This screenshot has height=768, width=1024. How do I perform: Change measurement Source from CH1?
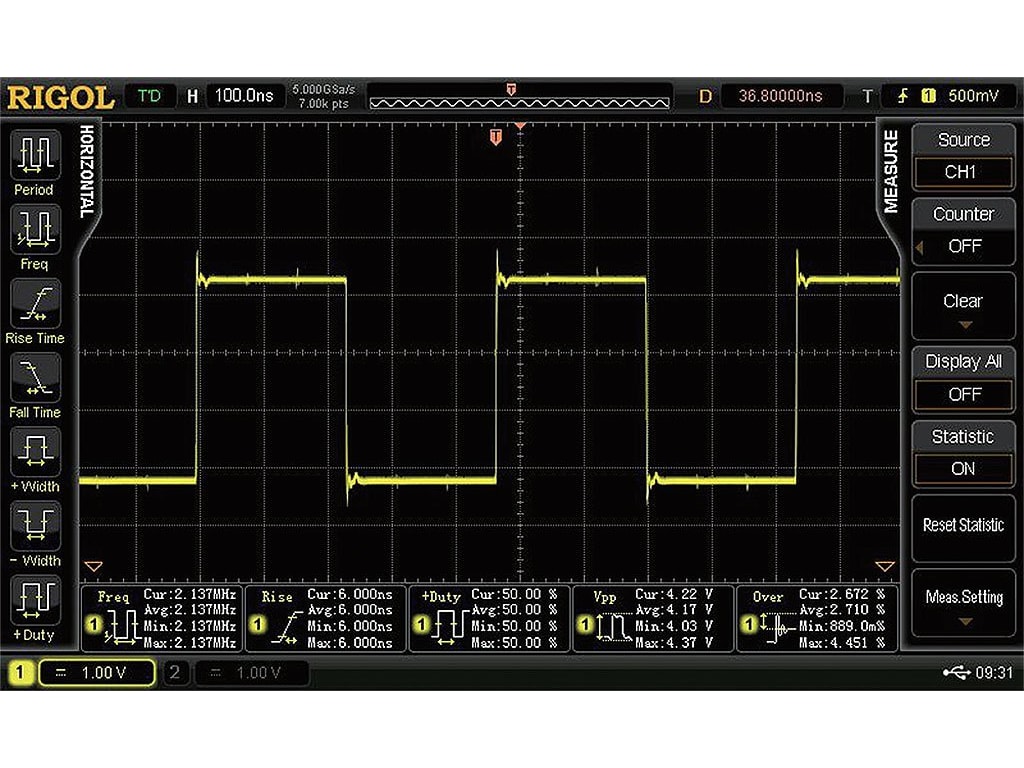(962, 172)
